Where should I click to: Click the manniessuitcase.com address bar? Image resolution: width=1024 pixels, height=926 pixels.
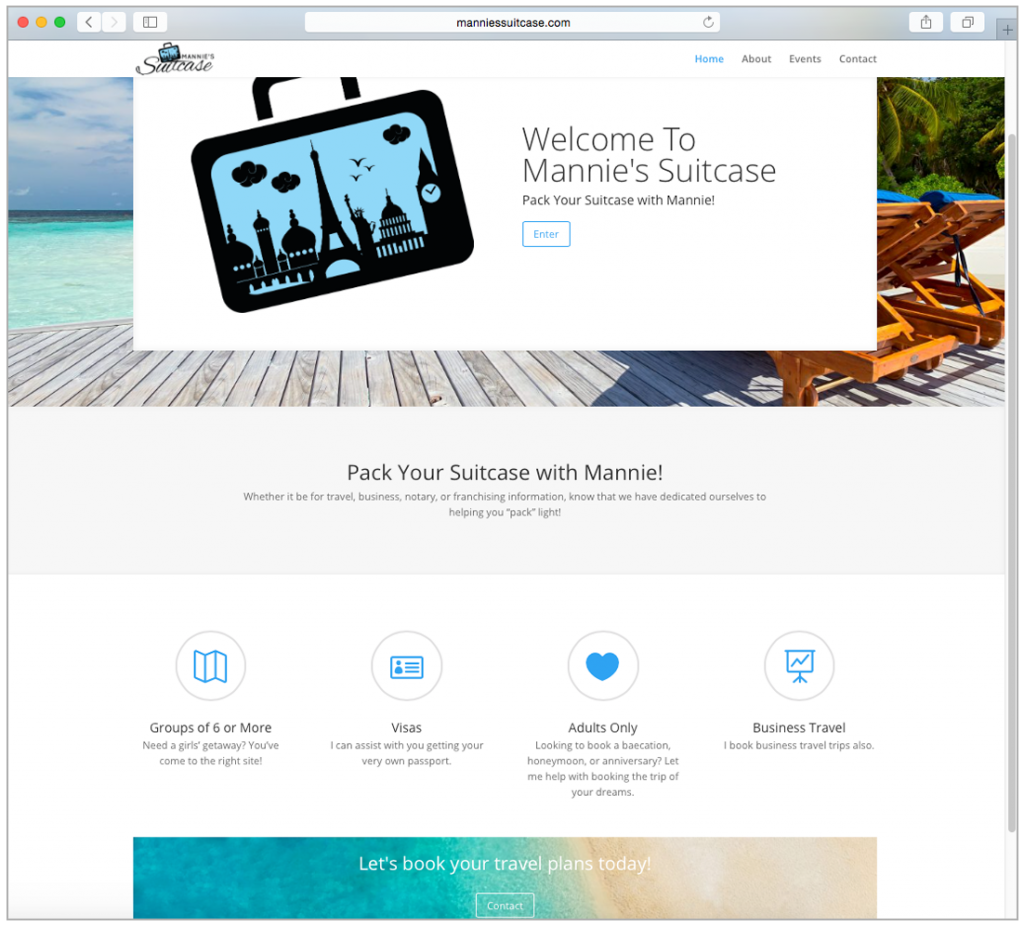[511, 22]
